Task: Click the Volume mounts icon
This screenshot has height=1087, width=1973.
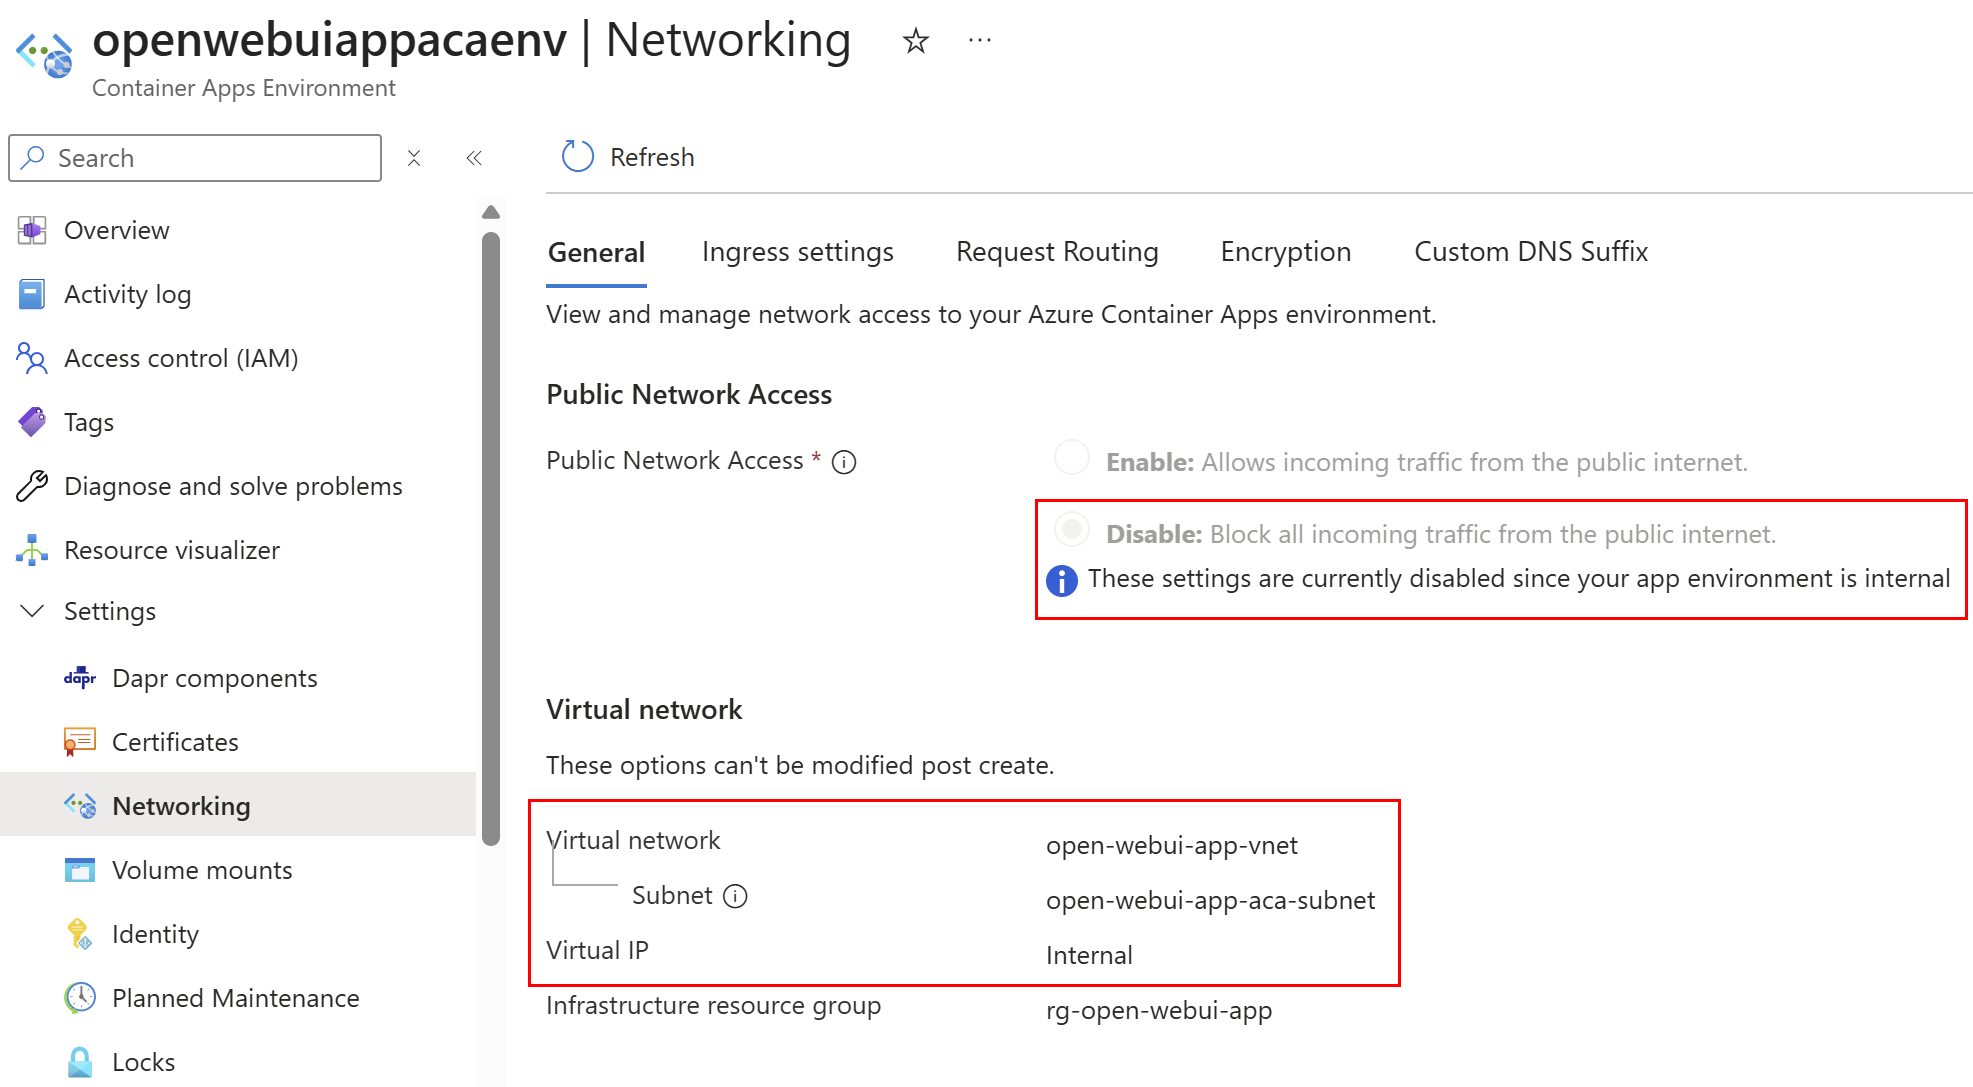Action: 80,870
